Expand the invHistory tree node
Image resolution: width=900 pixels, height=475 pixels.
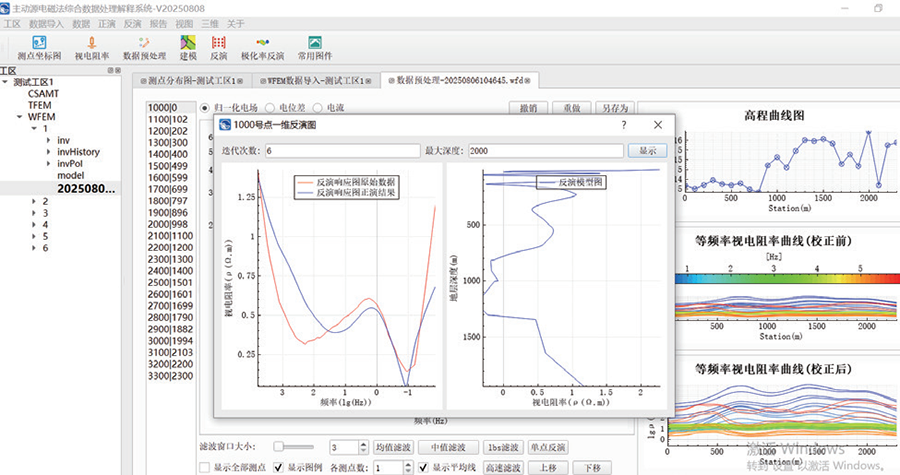(48, 151)
